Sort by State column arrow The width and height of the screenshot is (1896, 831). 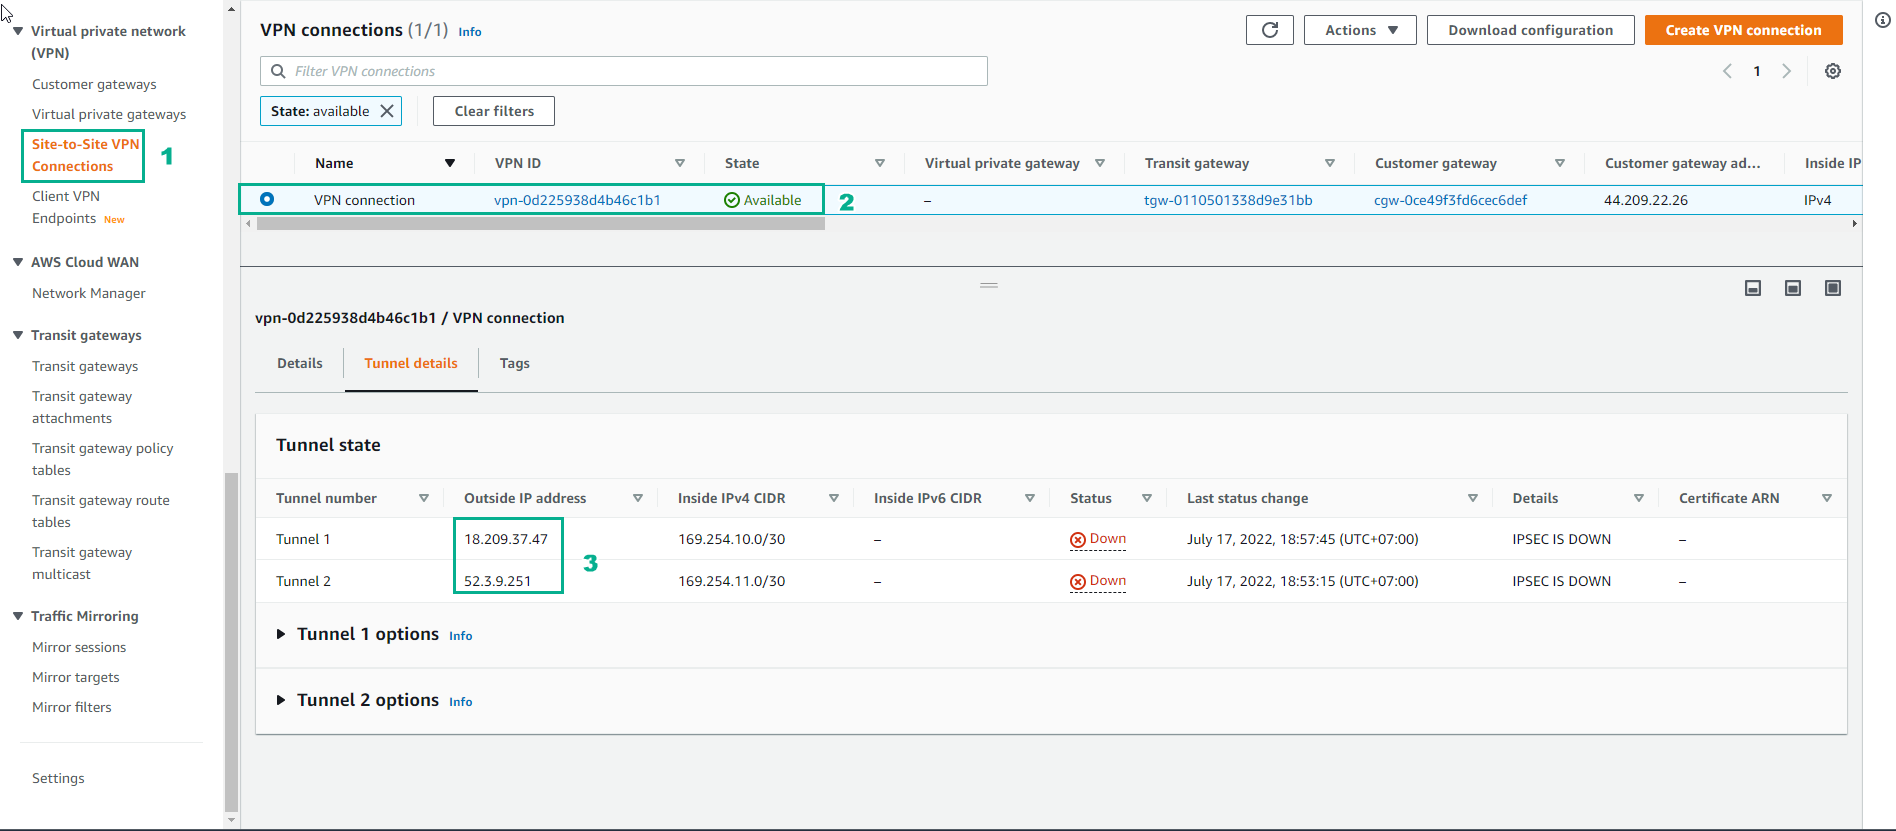(880, 163)
